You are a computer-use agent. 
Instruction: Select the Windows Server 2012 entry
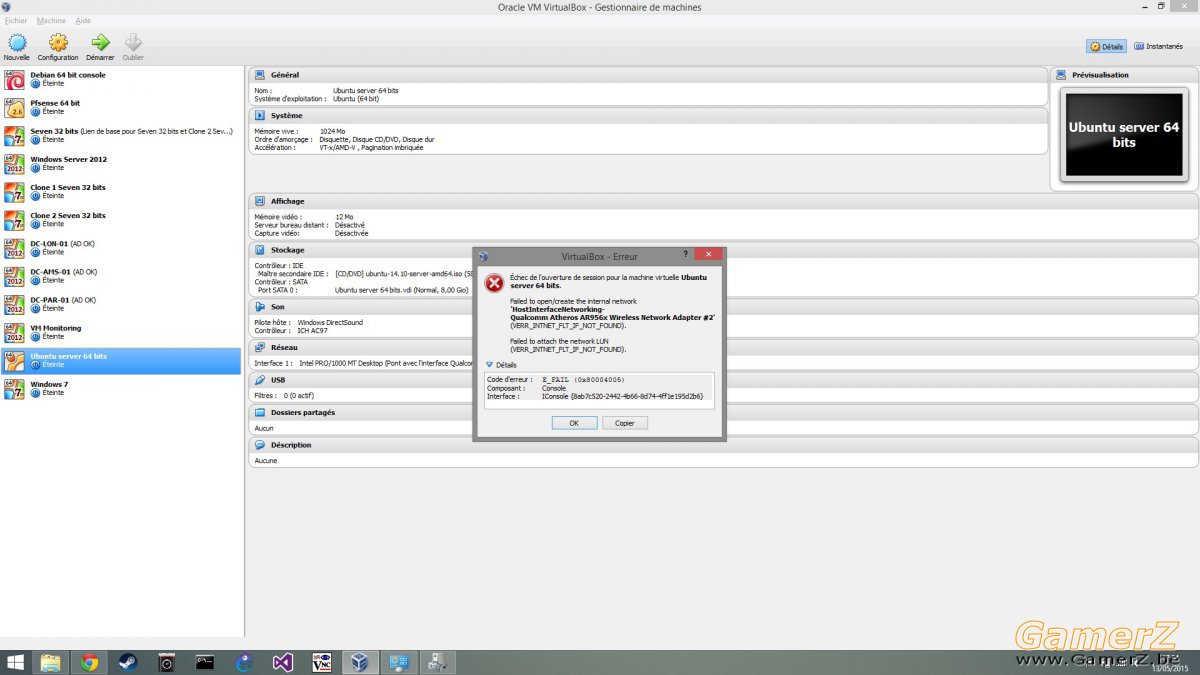coord(121,164)
